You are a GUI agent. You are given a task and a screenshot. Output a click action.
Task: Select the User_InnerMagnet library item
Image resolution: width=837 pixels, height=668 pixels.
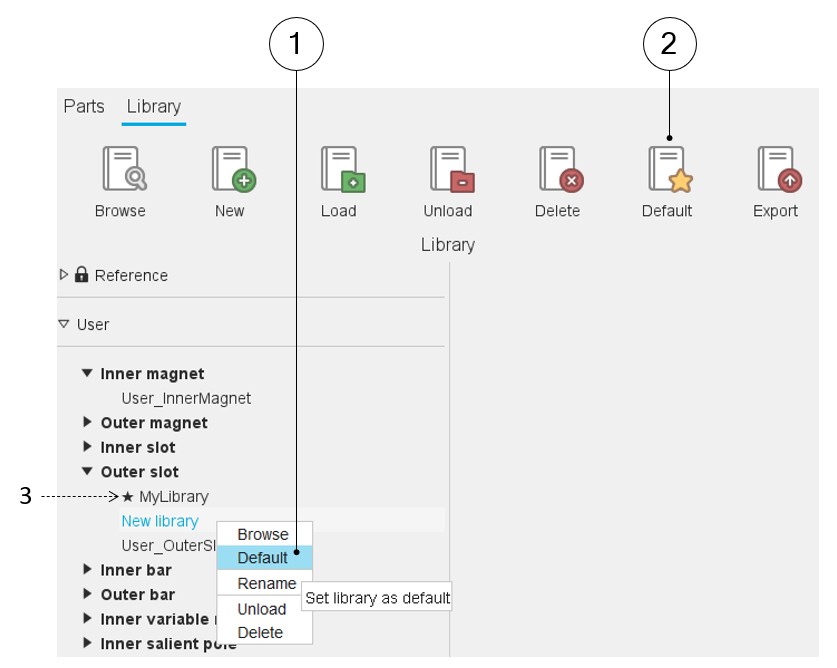pos(186,398)
